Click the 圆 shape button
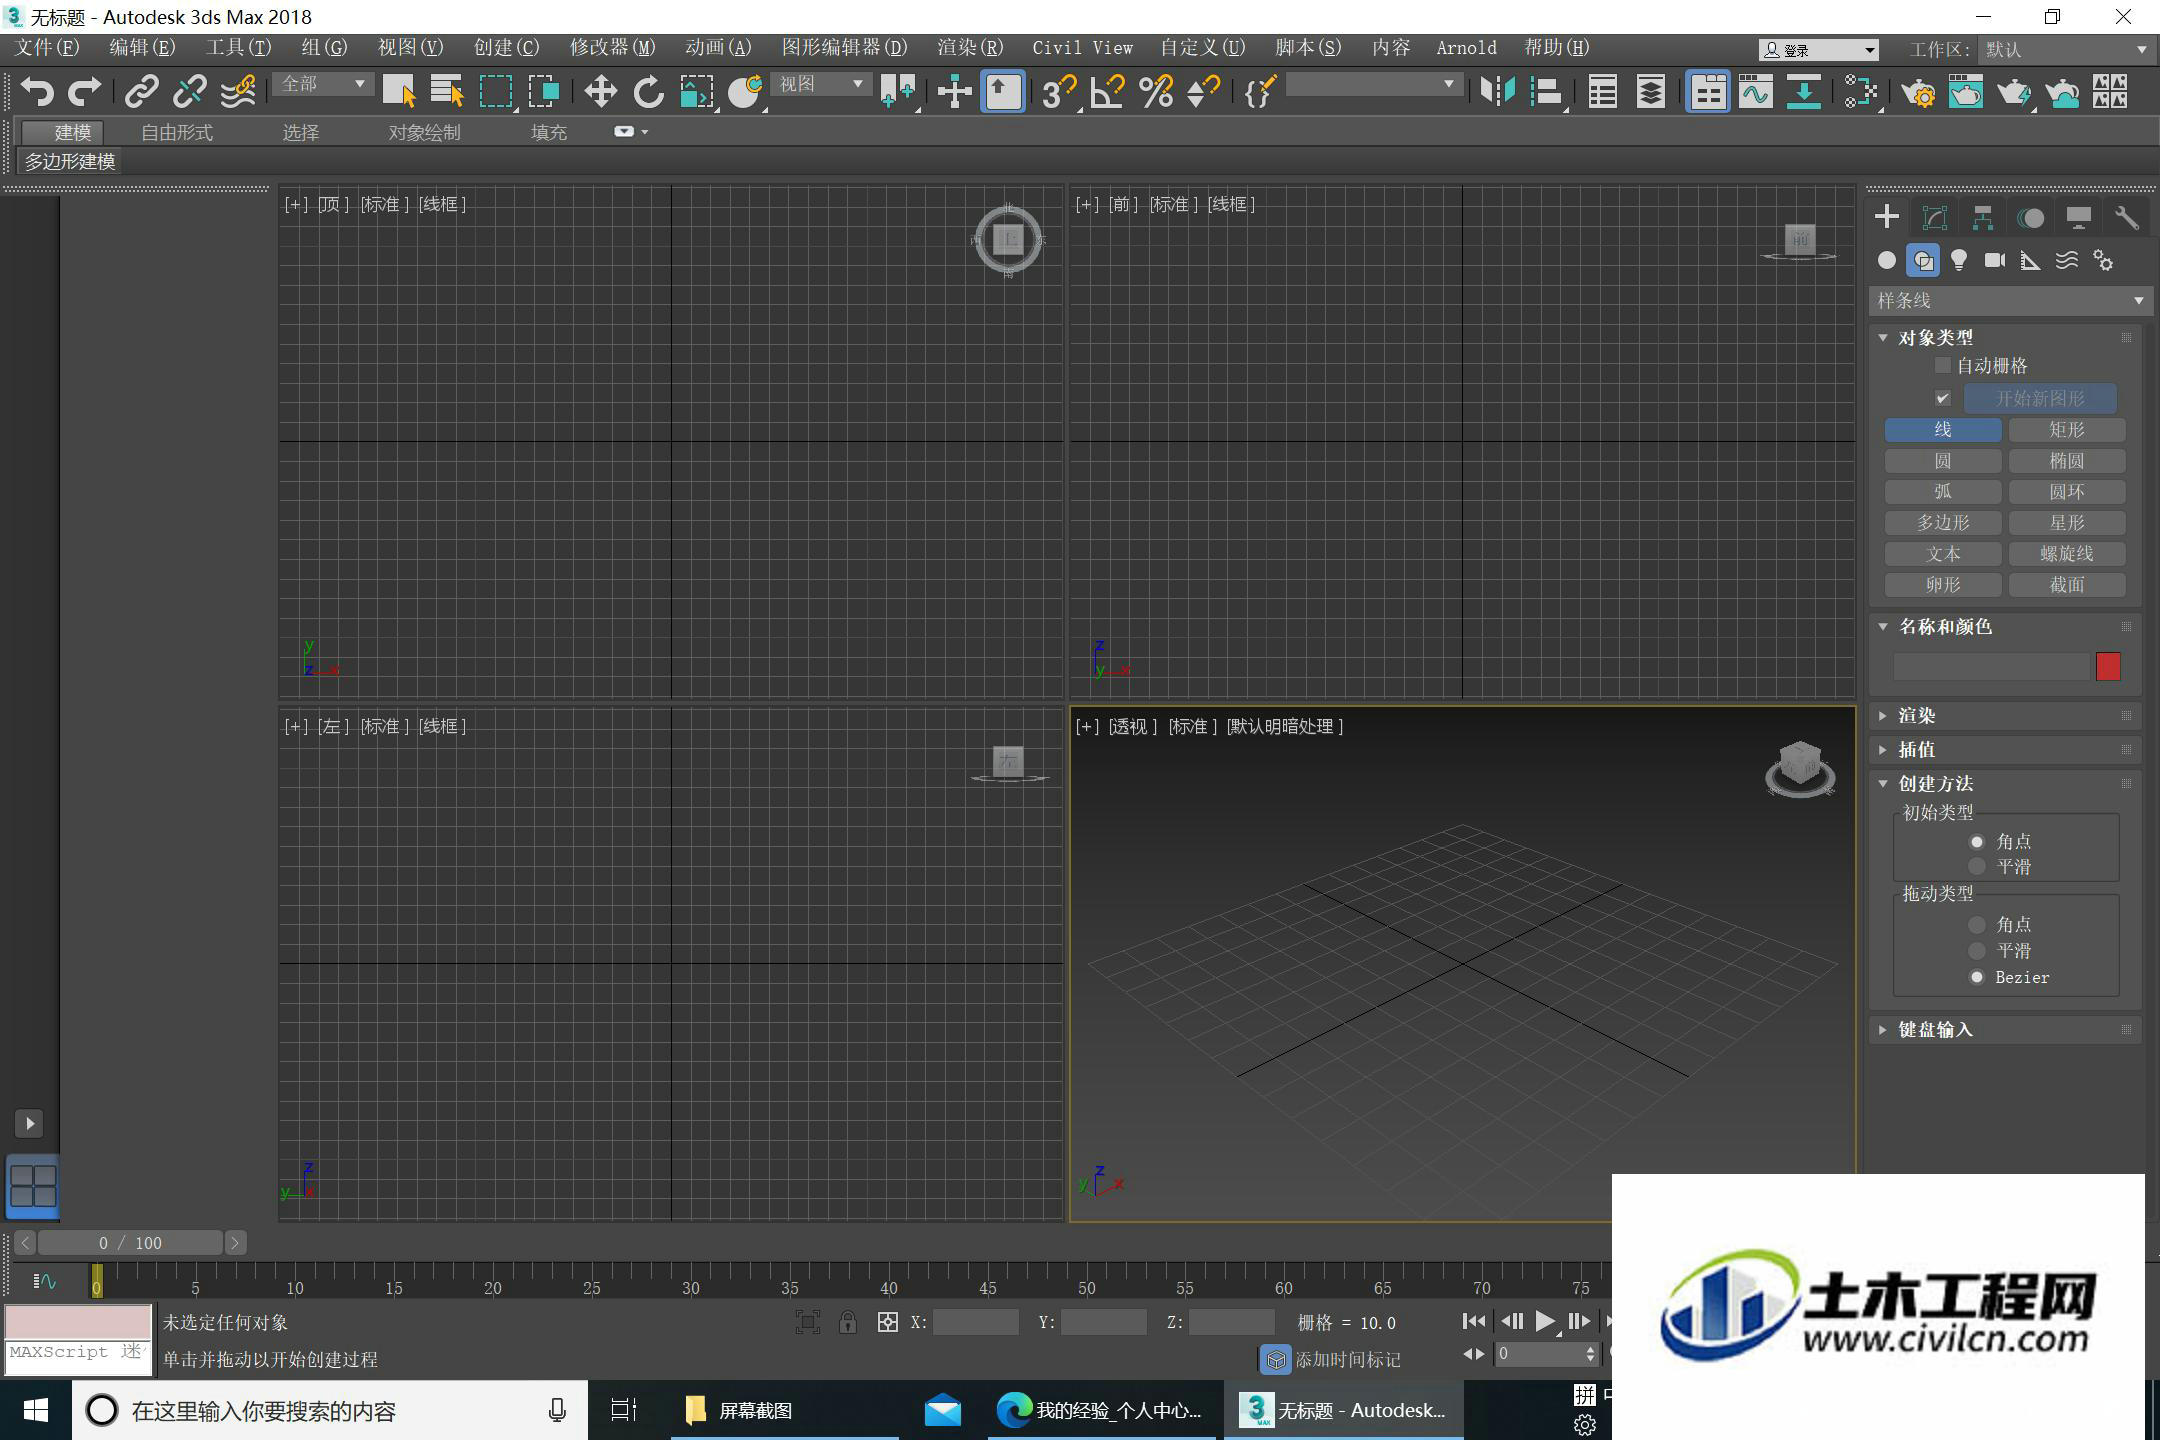The image size is (2160, 1440). [x=1943, y=461]
